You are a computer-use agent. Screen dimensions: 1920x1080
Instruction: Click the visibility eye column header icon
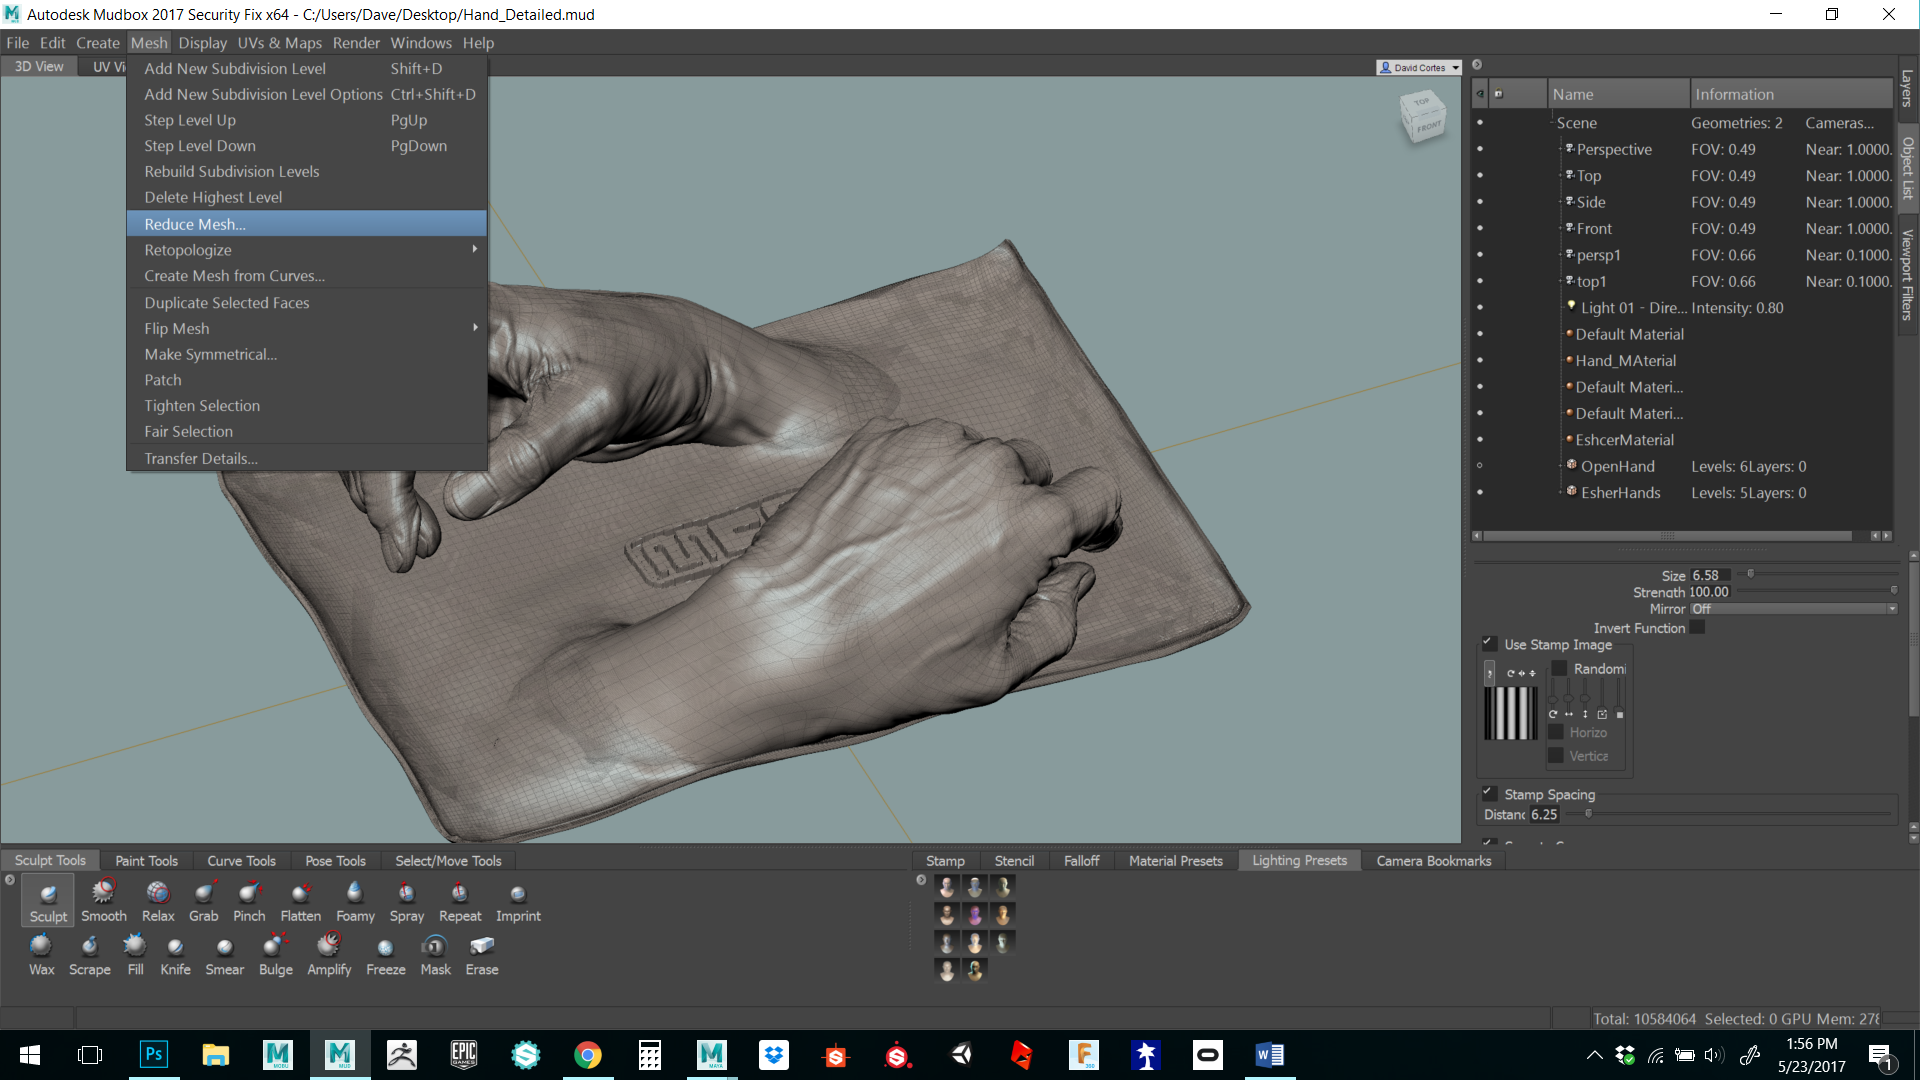click(x=1480, y=94)
